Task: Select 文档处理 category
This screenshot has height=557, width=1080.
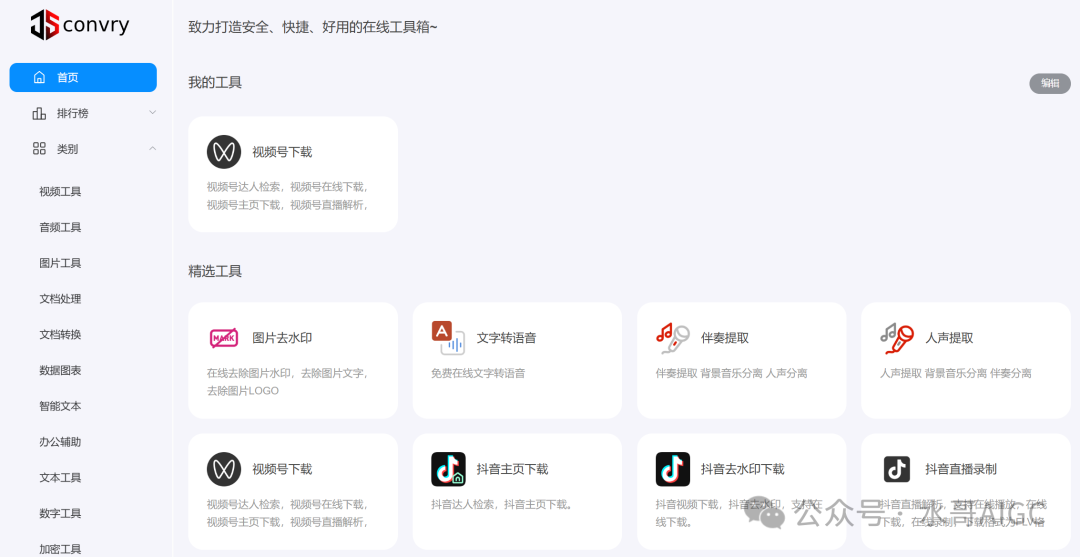Action: coord(61,299)
